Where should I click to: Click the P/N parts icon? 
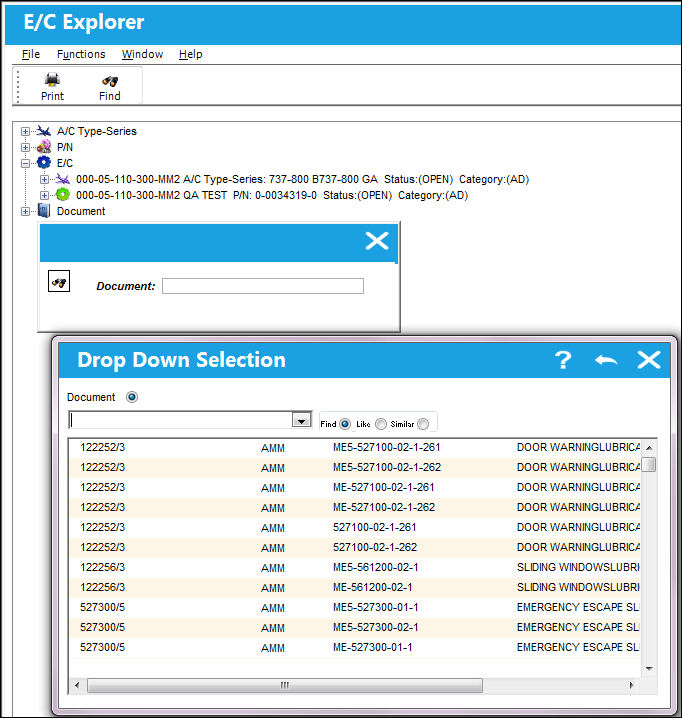(44, 147)
